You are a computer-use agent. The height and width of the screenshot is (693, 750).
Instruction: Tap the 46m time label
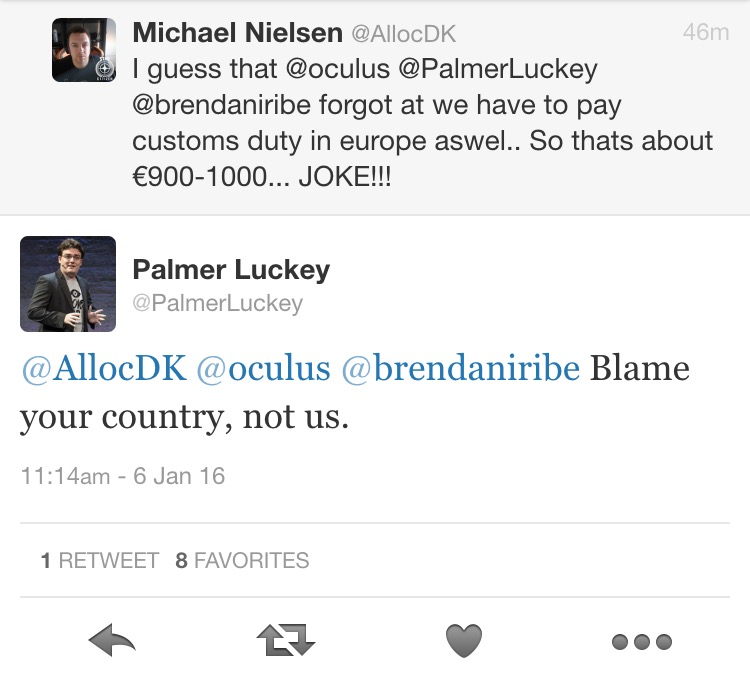pos(706,33)
